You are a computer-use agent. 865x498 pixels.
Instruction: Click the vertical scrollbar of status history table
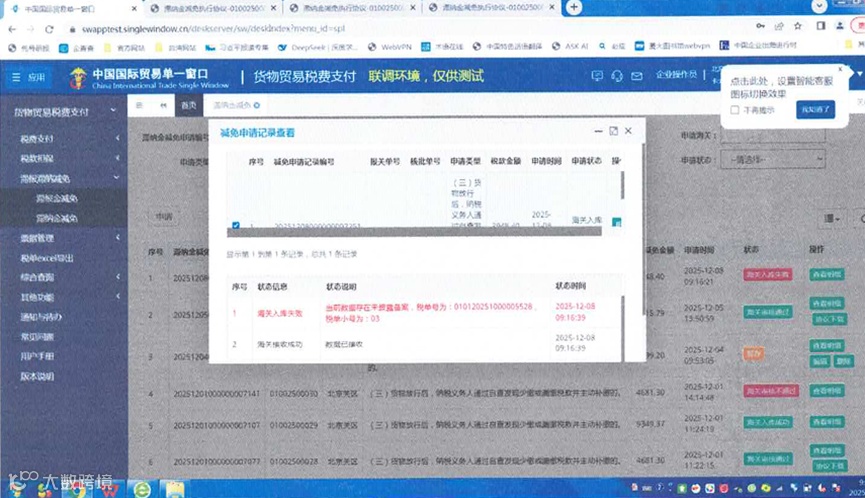click(623, 329)
